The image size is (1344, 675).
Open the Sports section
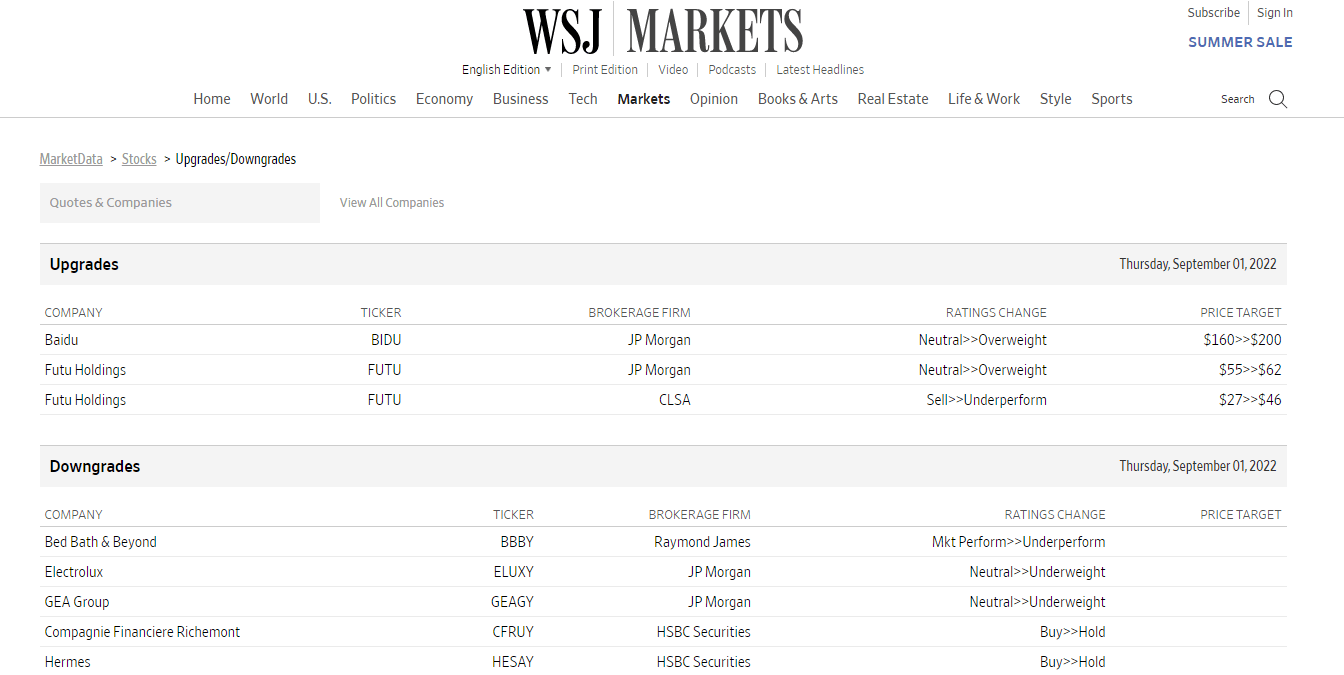1112,99
